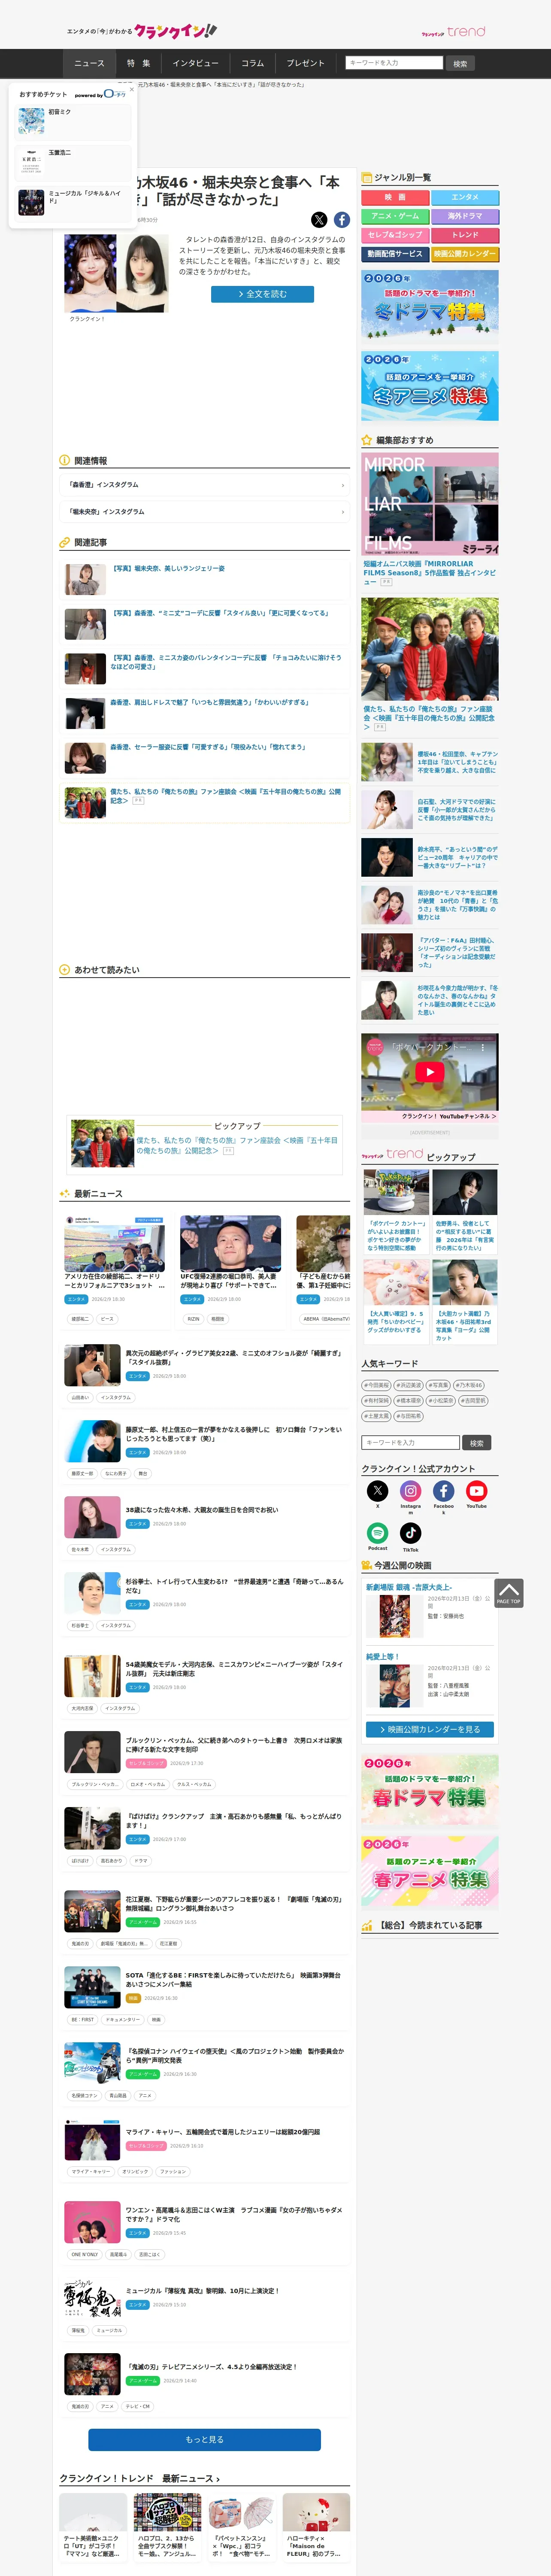Viewport: 551px width, 2576px height.
Task: Open 映画公開カレンダーを見る button
Action: tap(430, 1729)
